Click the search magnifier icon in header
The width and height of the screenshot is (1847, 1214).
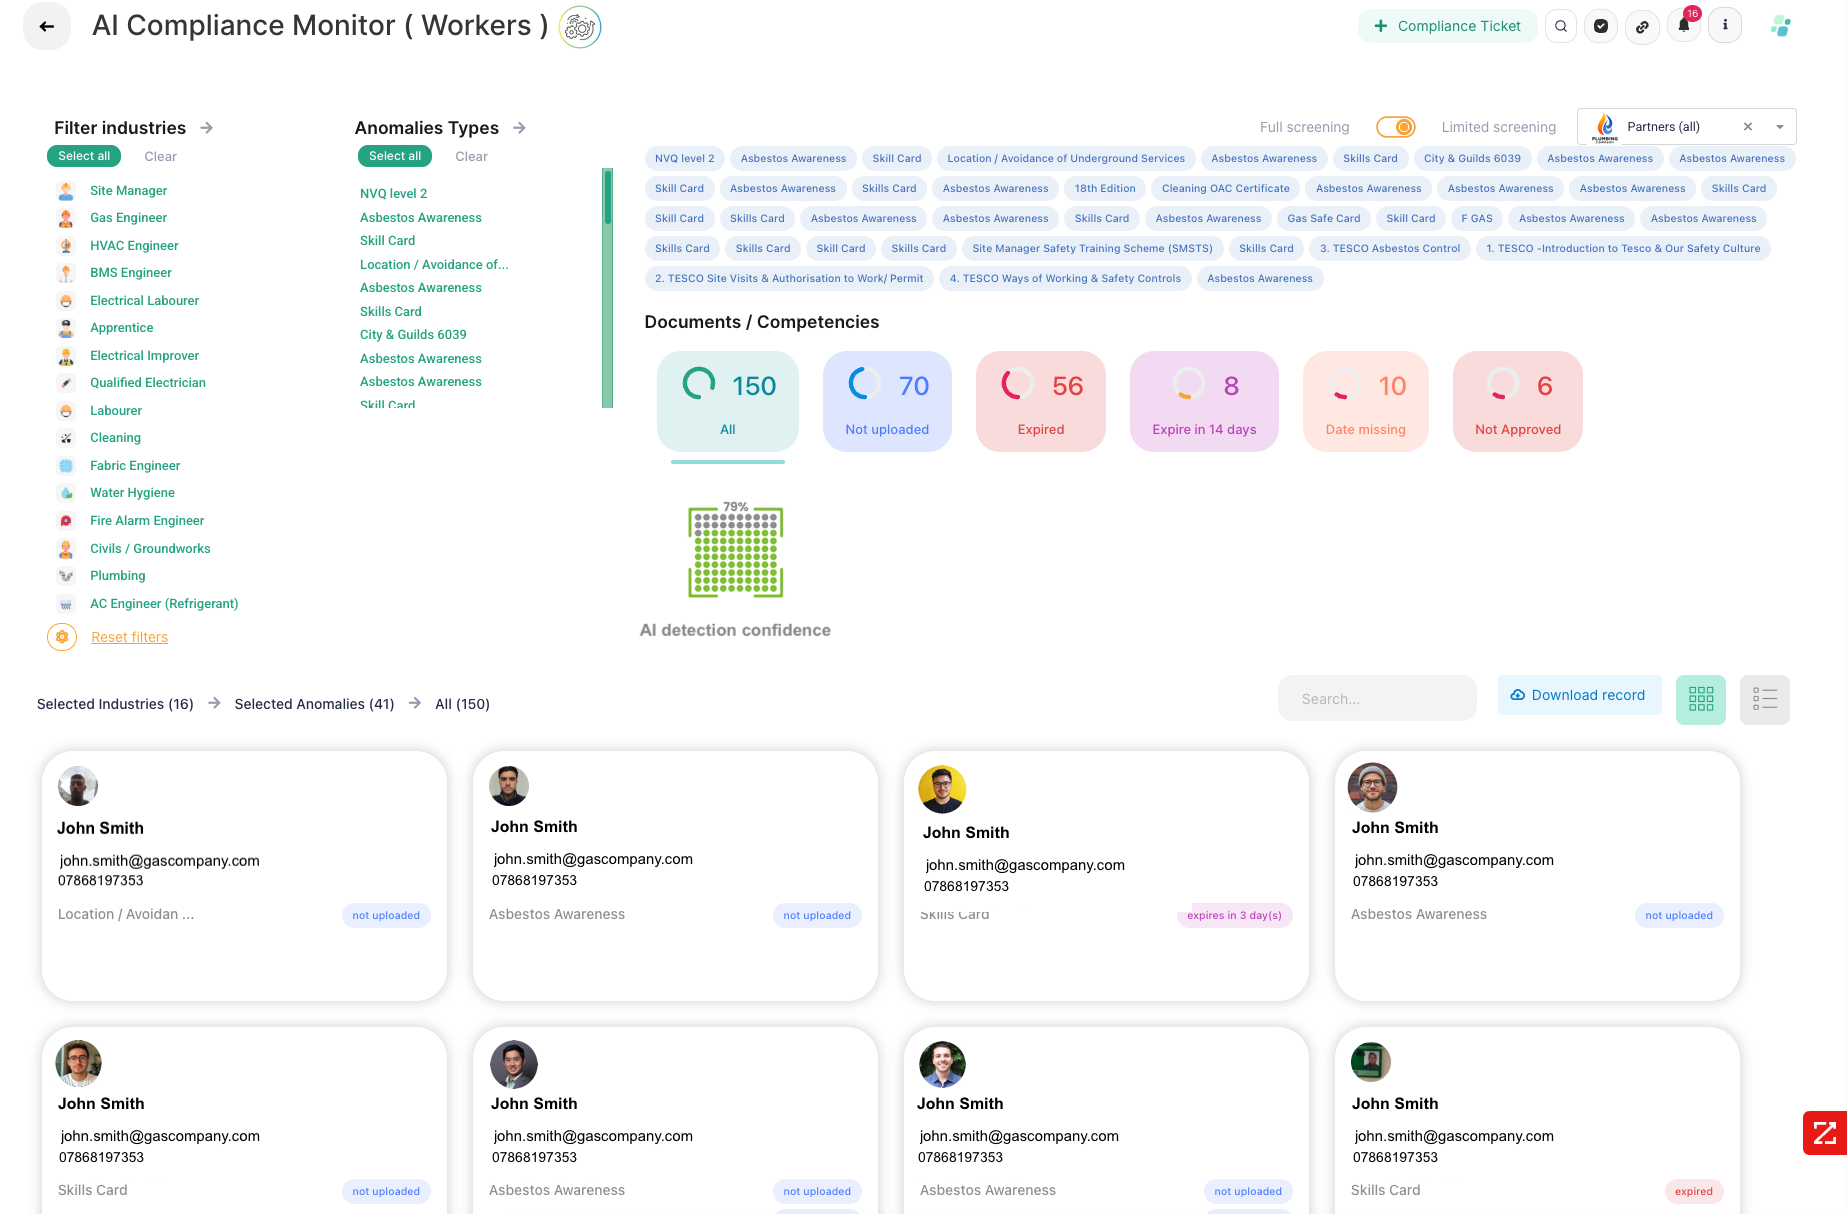pyautogui.click(x=1561, y=27)
